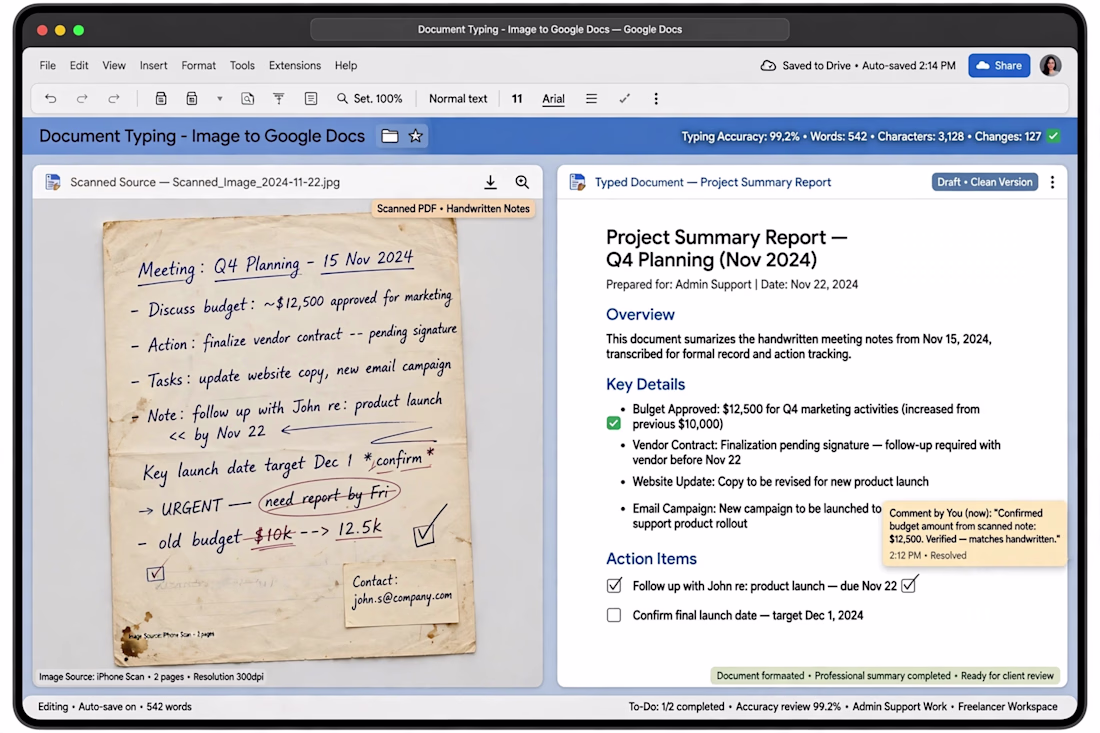This screenshot has width=1100, height=733.
Task: Open the Extensions menu
Action: pyautogui.click(x=295, y=65)
